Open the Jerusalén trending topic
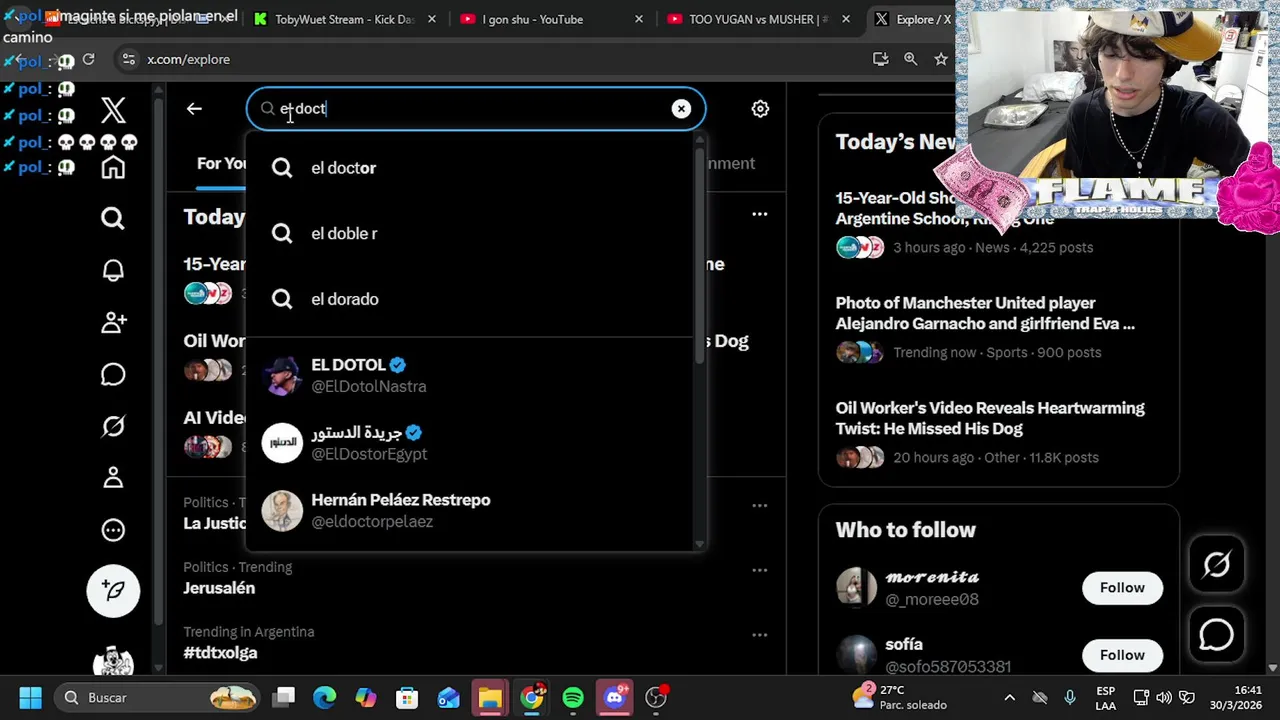This screenshot has height=720, width=1280. [x=219, y=588]
